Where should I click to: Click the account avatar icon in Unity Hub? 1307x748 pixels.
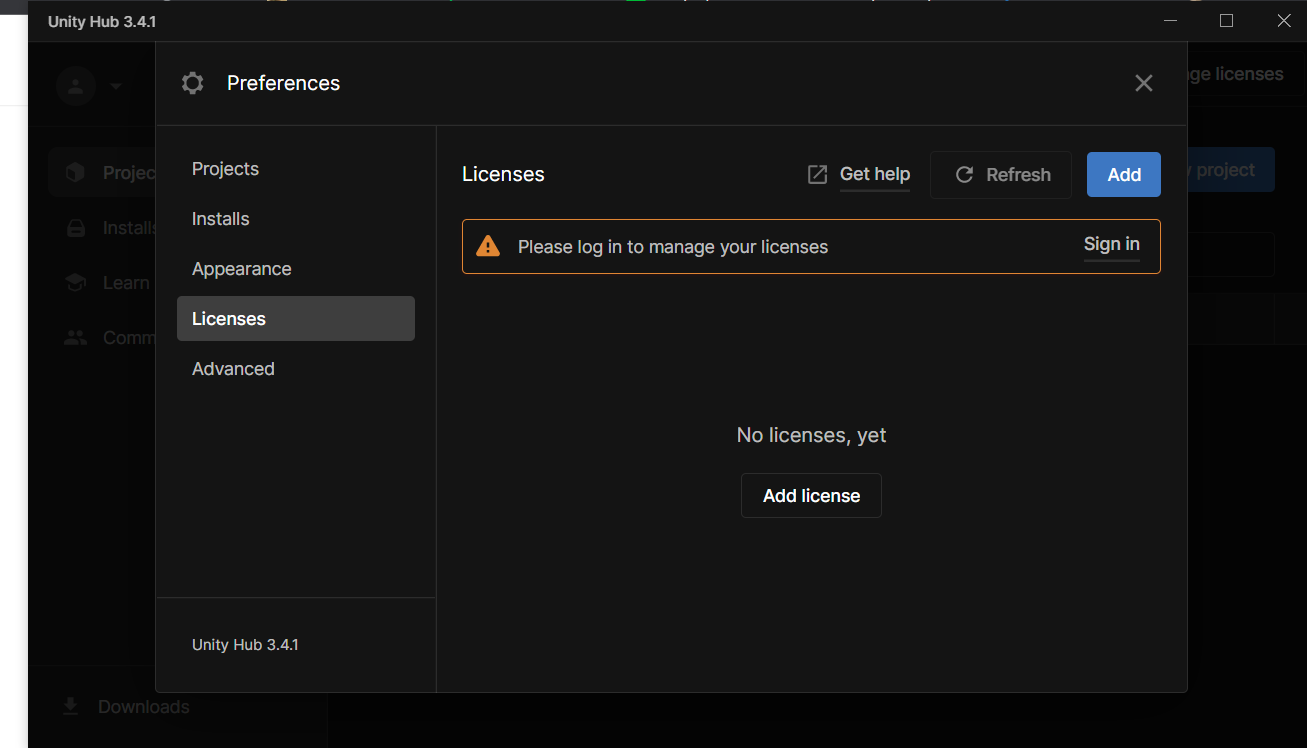(x=76, y=86)
